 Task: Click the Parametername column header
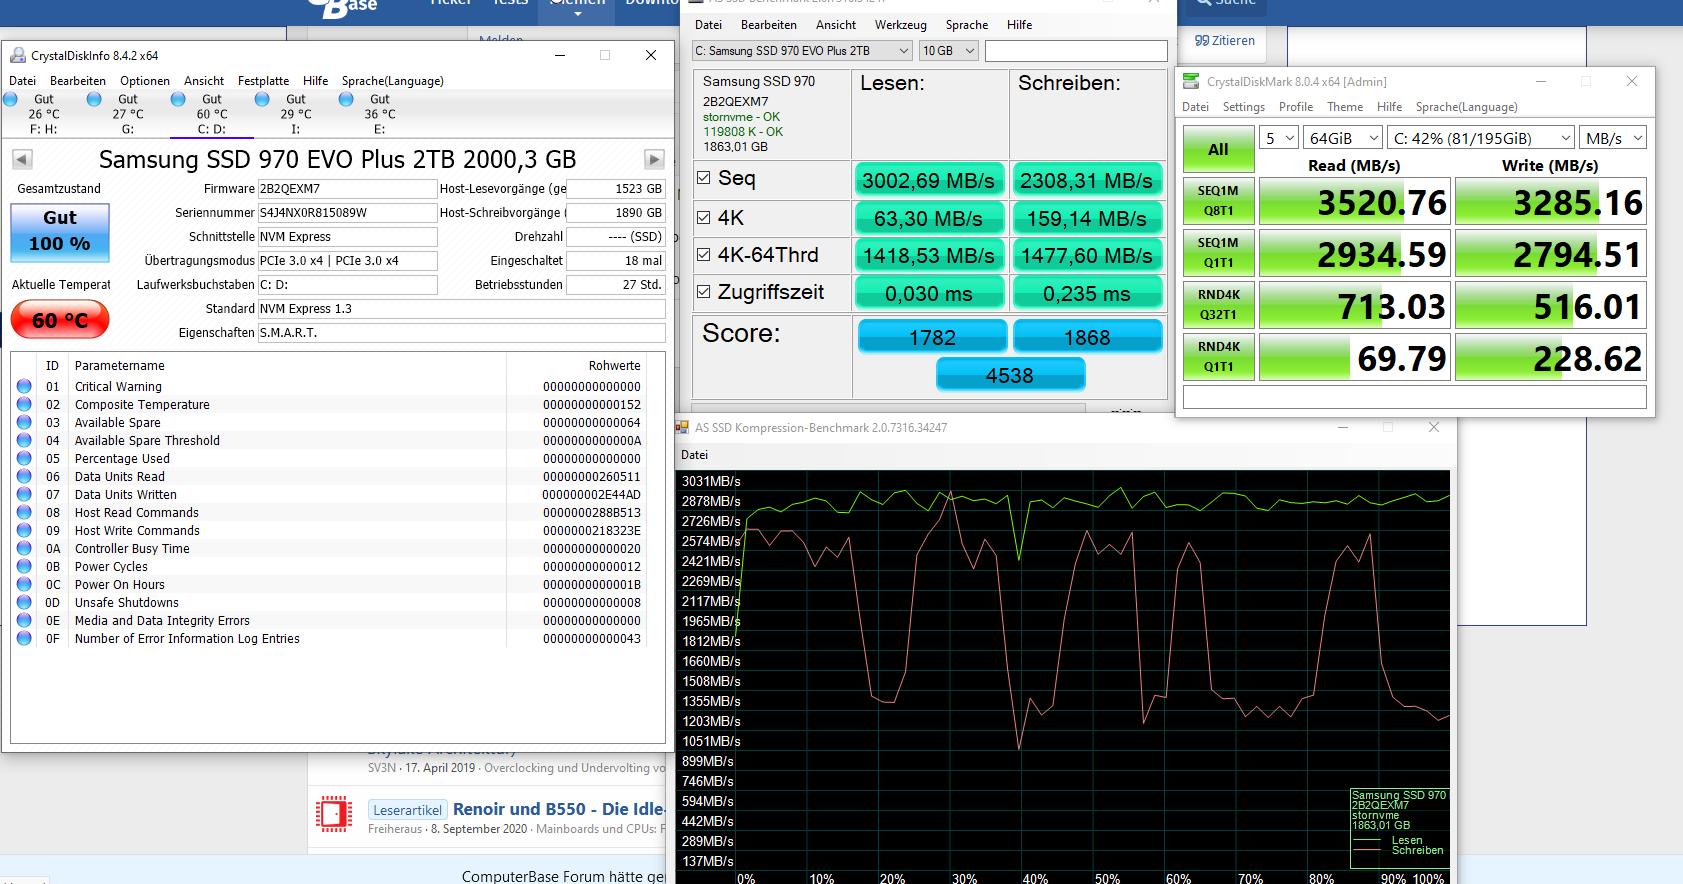tap(119, 366)
